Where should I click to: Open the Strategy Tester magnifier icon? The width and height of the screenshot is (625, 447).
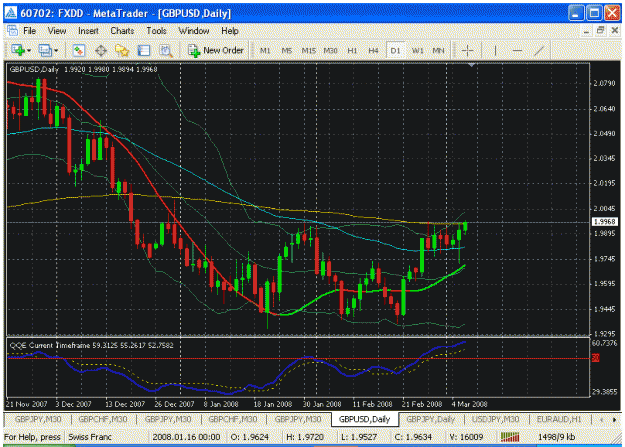[x=166, y=50]
